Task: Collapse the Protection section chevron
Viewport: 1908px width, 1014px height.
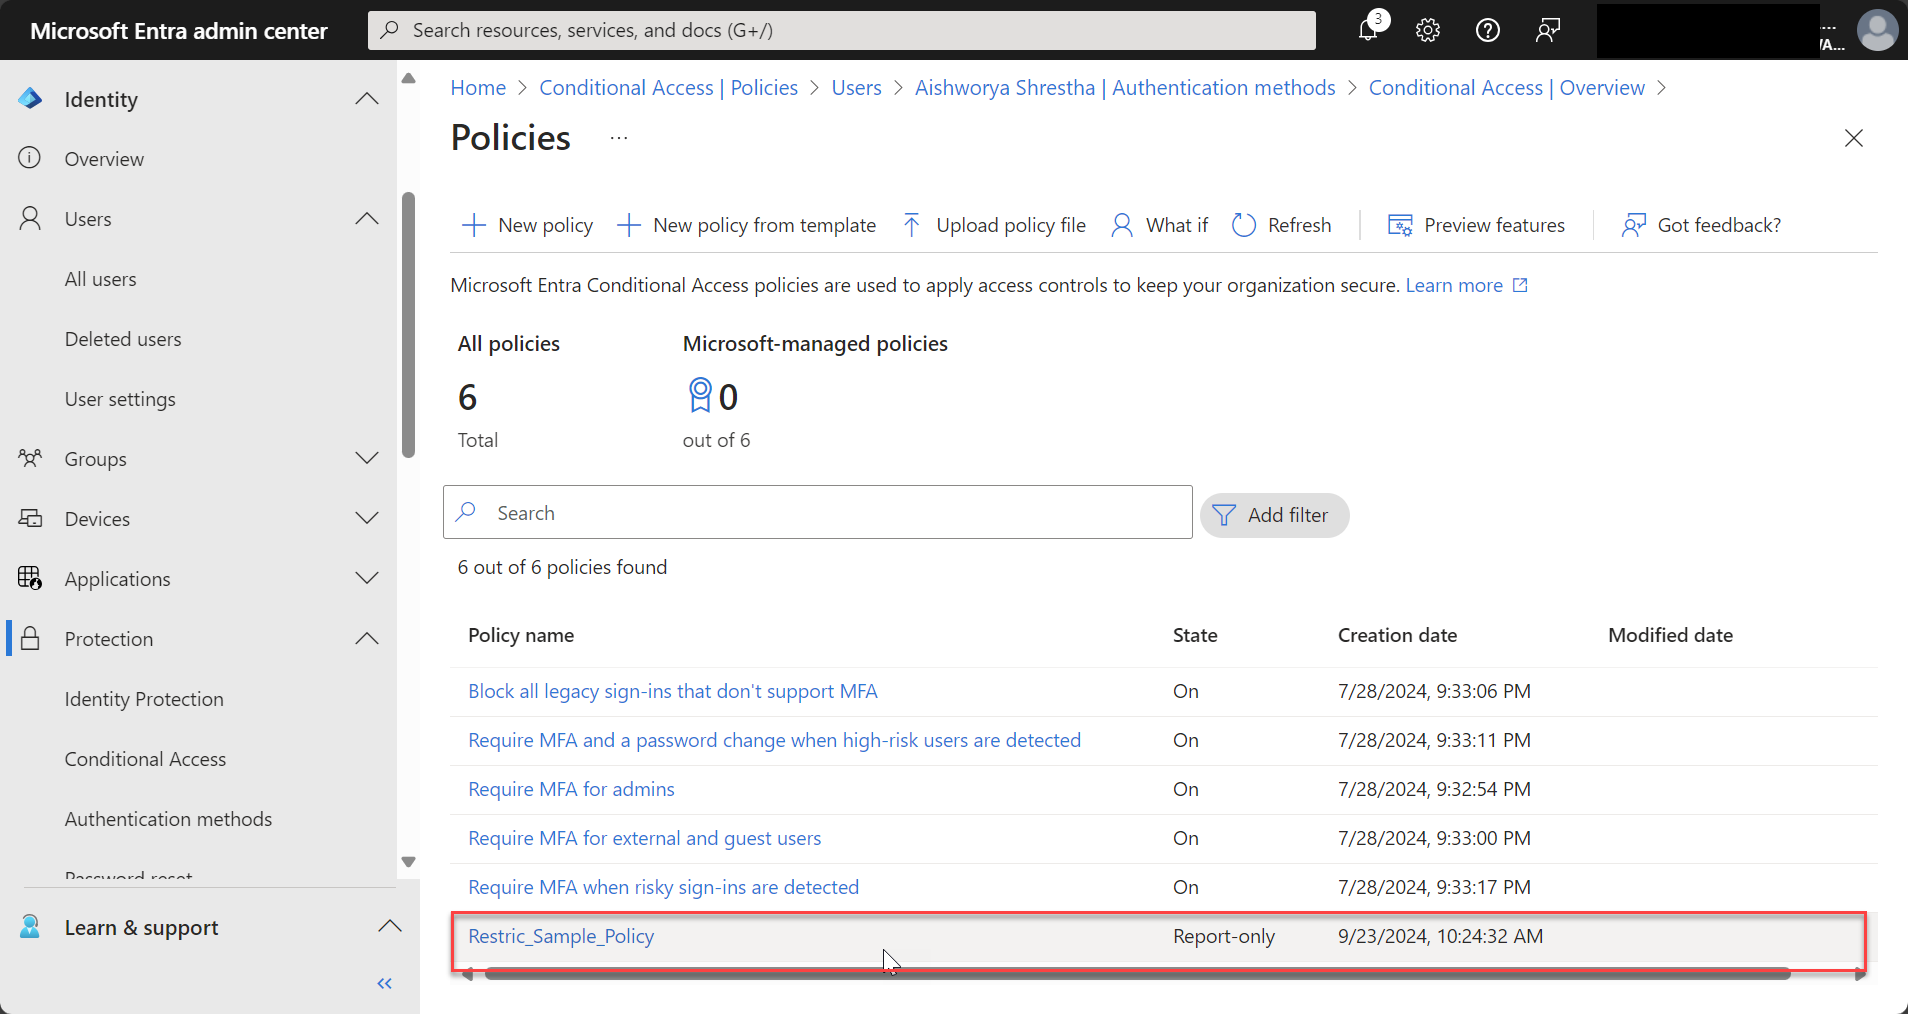Action: click(367, 638)
